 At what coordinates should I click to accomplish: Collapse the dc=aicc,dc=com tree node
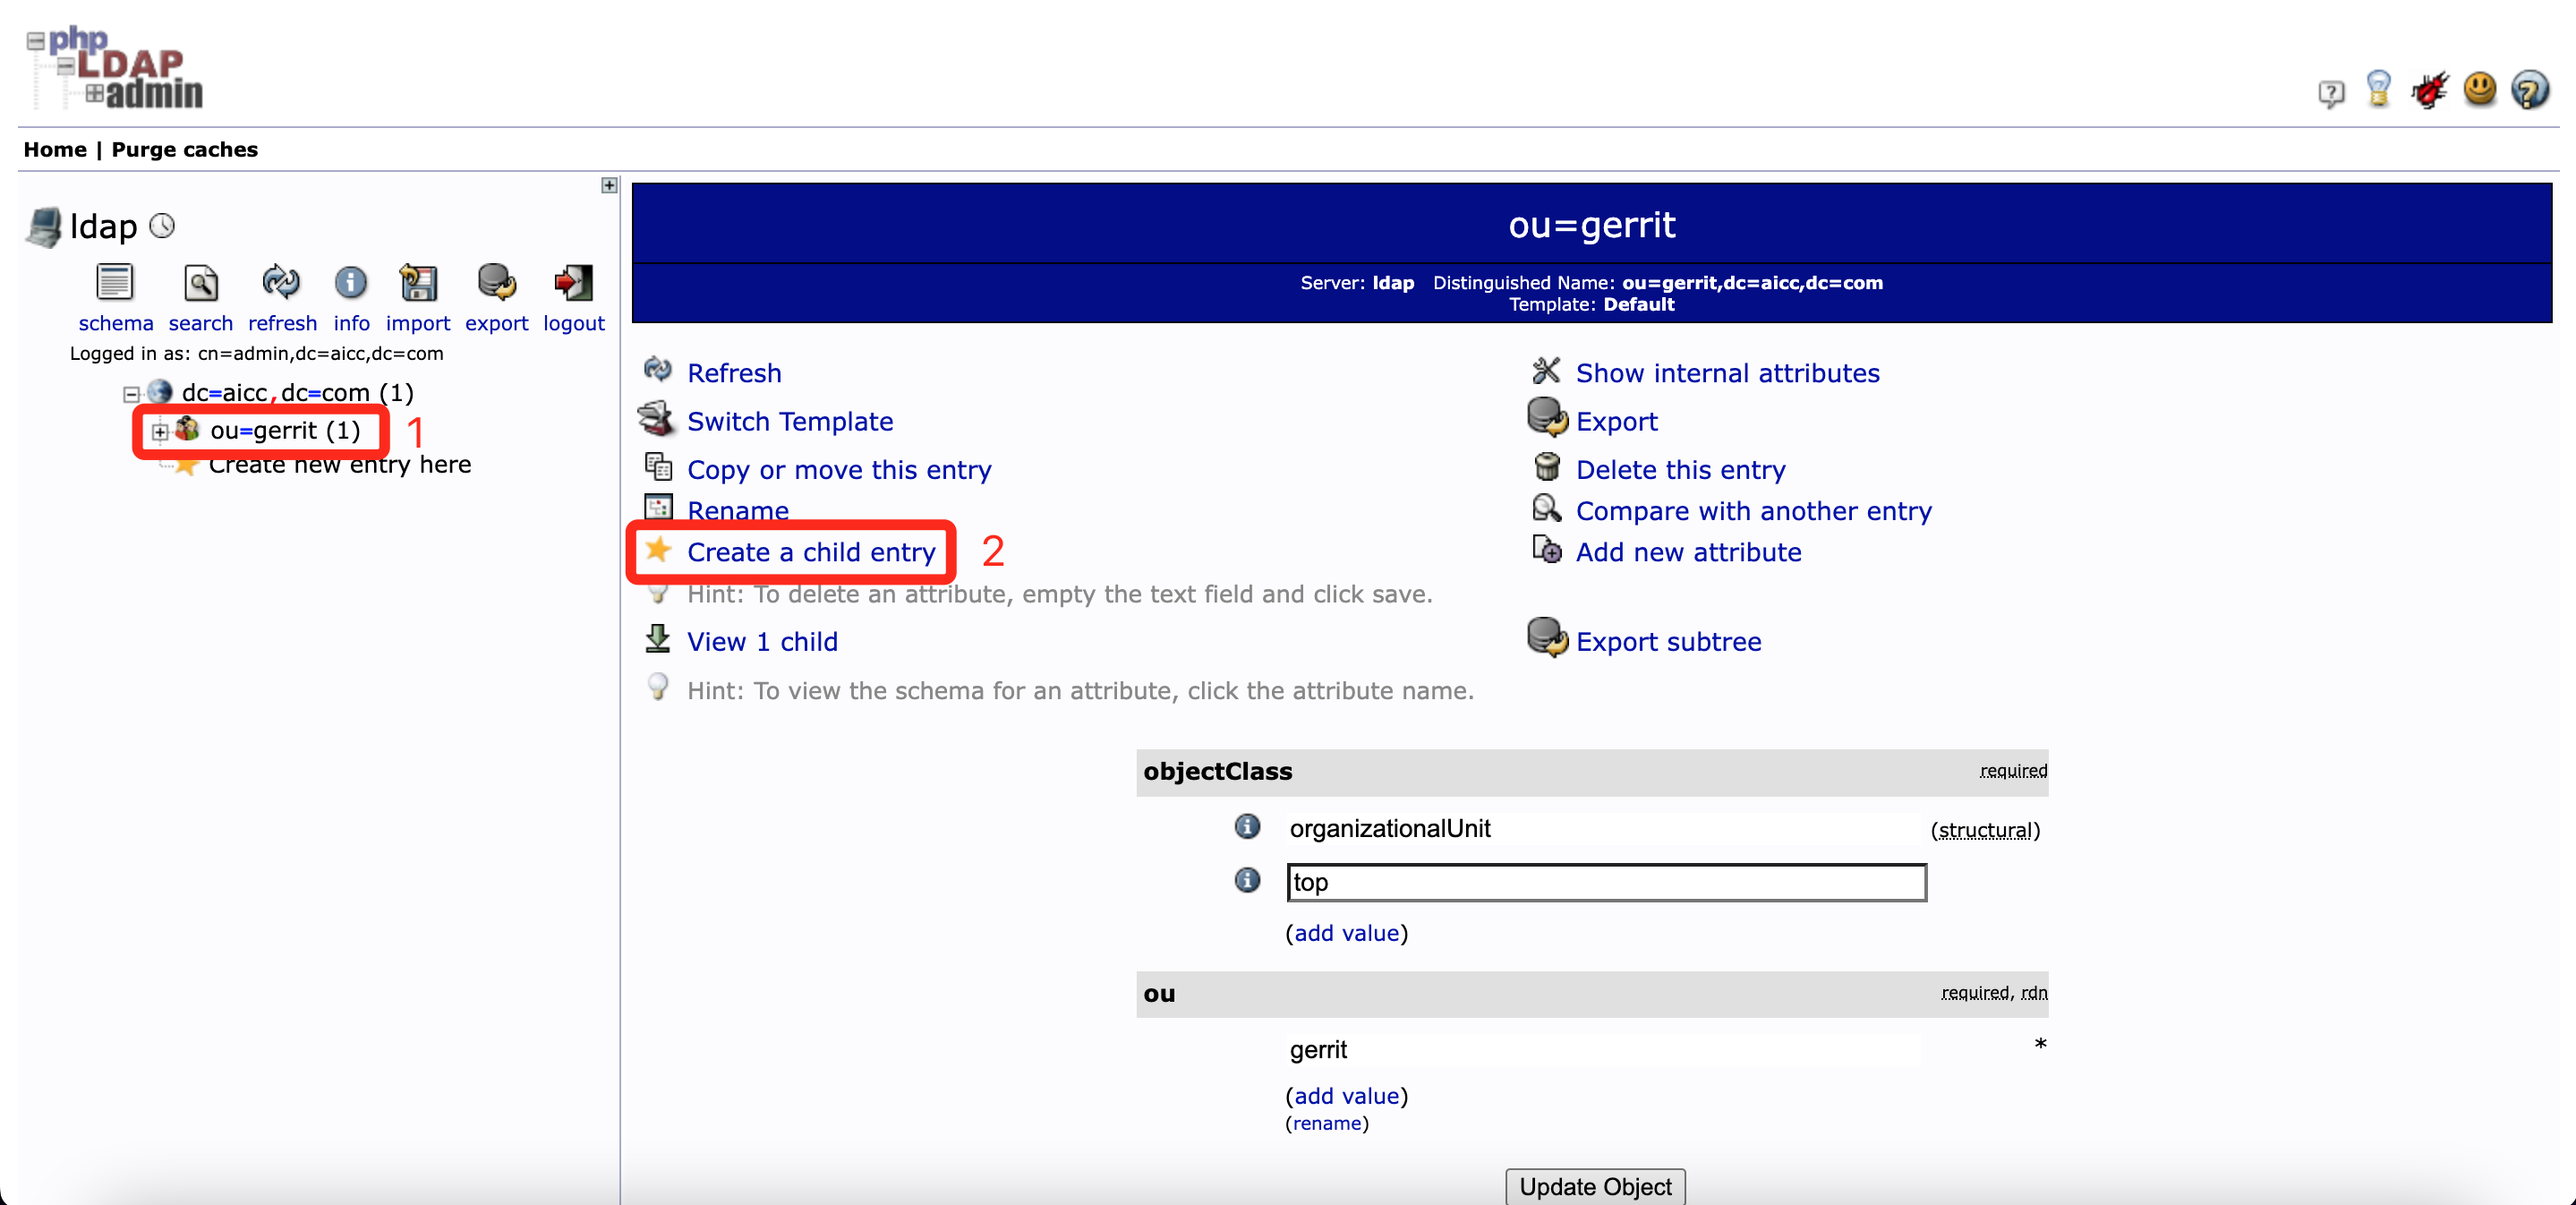131,394
